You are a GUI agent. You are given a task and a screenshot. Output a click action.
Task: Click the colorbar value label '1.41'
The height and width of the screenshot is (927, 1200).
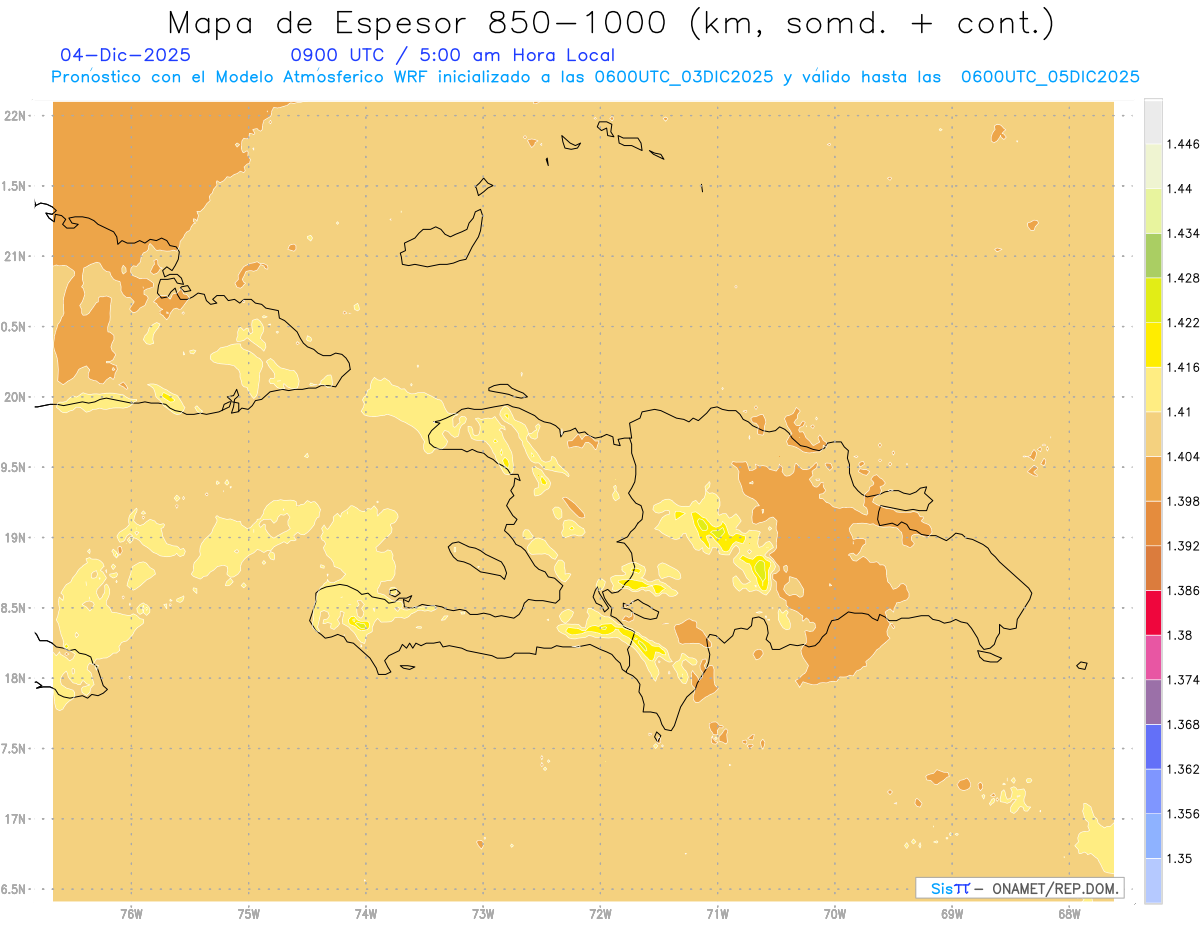coord(1180,411)
